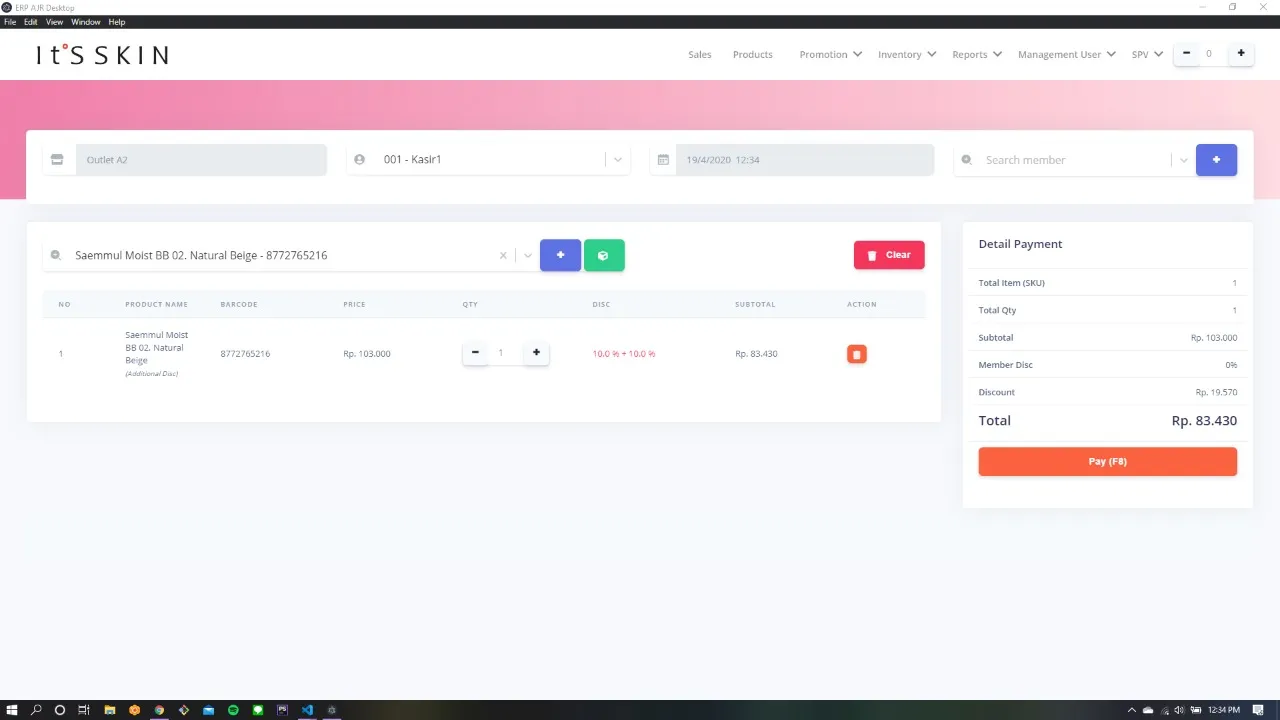1280x720 pixels.
Task: Click the outlet icon next to Outlet A2
Action: click(x=57, y=158)
